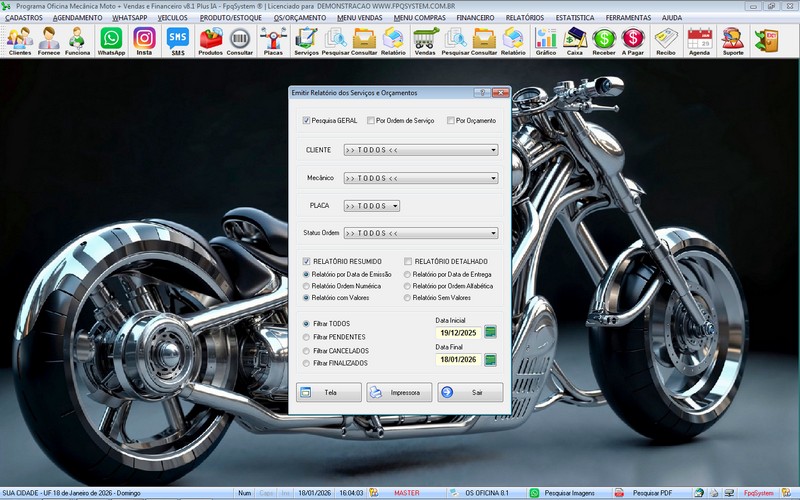The image size is (800, 500).
Task: Select Filtrar PENDENTES radio button
Action: [x=306, y=337]
